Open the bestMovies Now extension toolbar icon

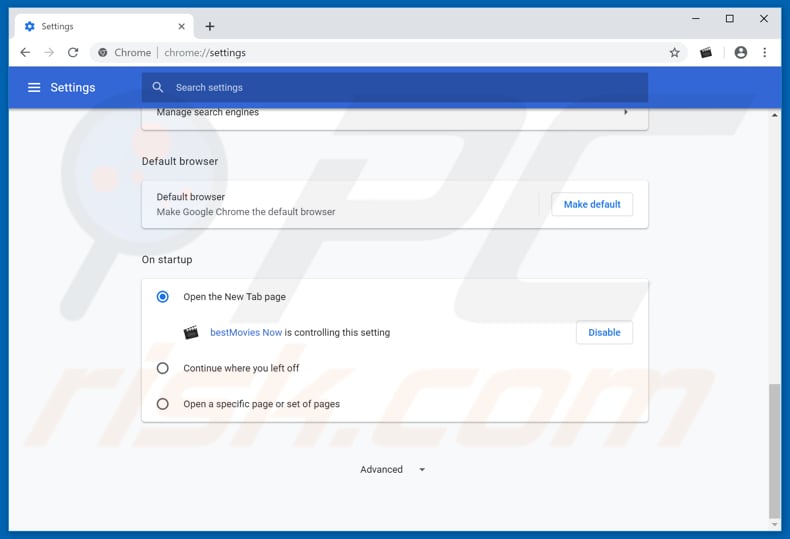pyautogui.click(x=706, y=53)
